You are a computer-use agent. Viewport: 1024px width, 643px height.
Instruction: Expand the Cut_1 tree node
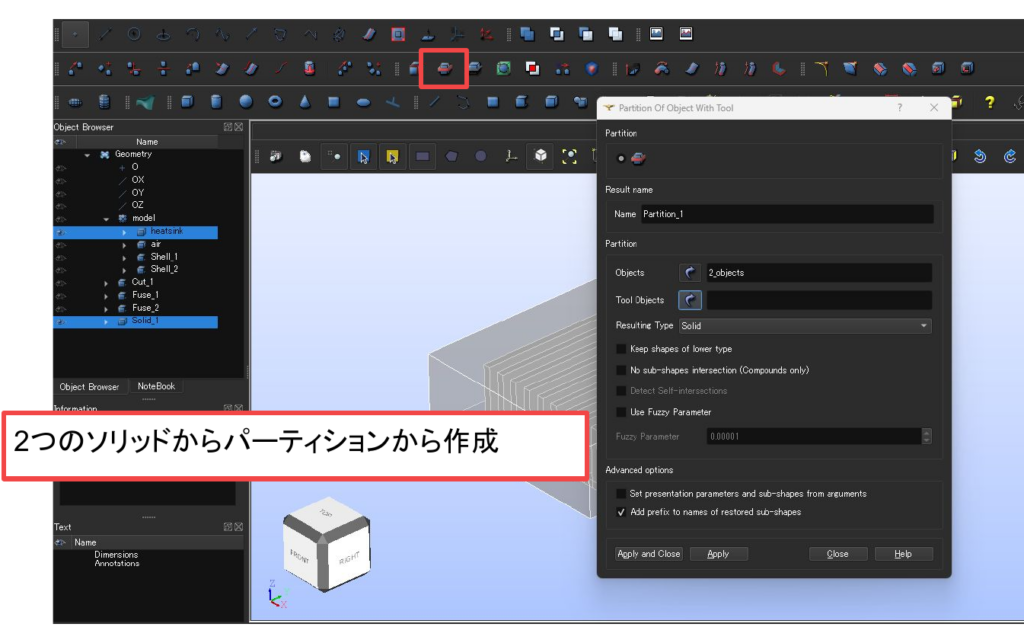[107, 283]
